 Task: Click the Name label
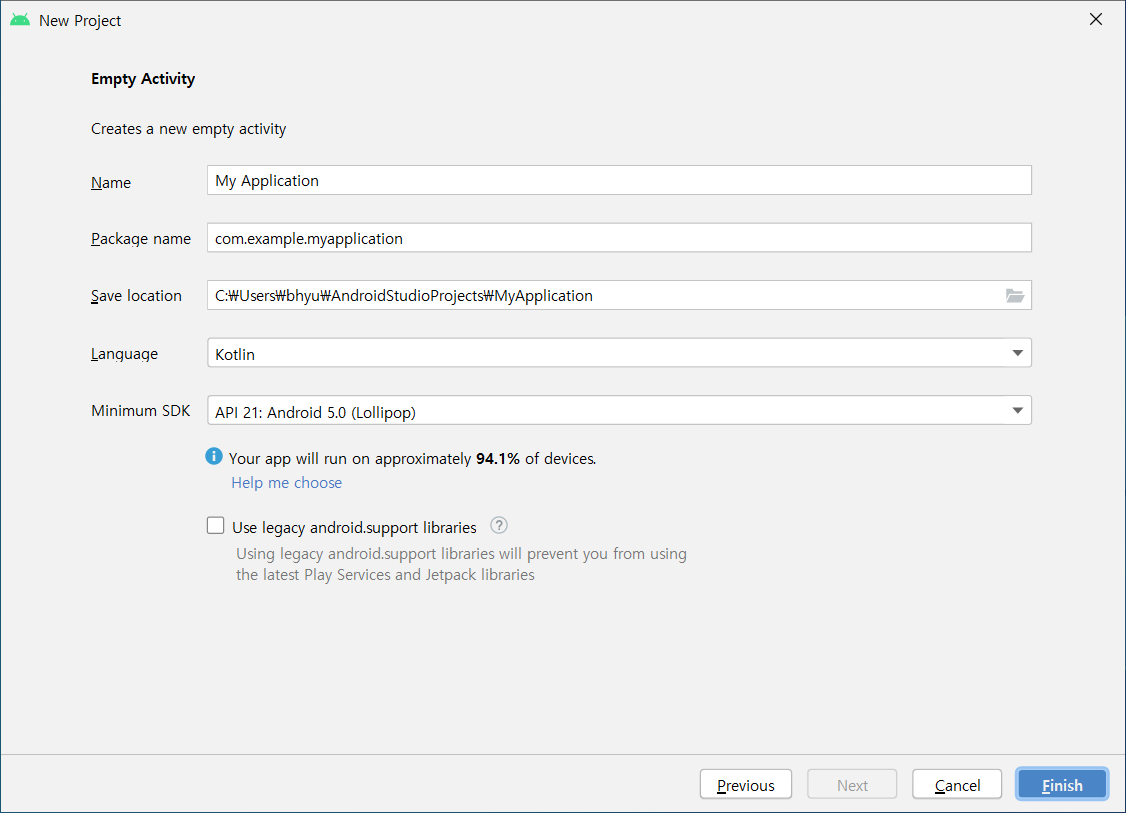[x=111, y=182]
